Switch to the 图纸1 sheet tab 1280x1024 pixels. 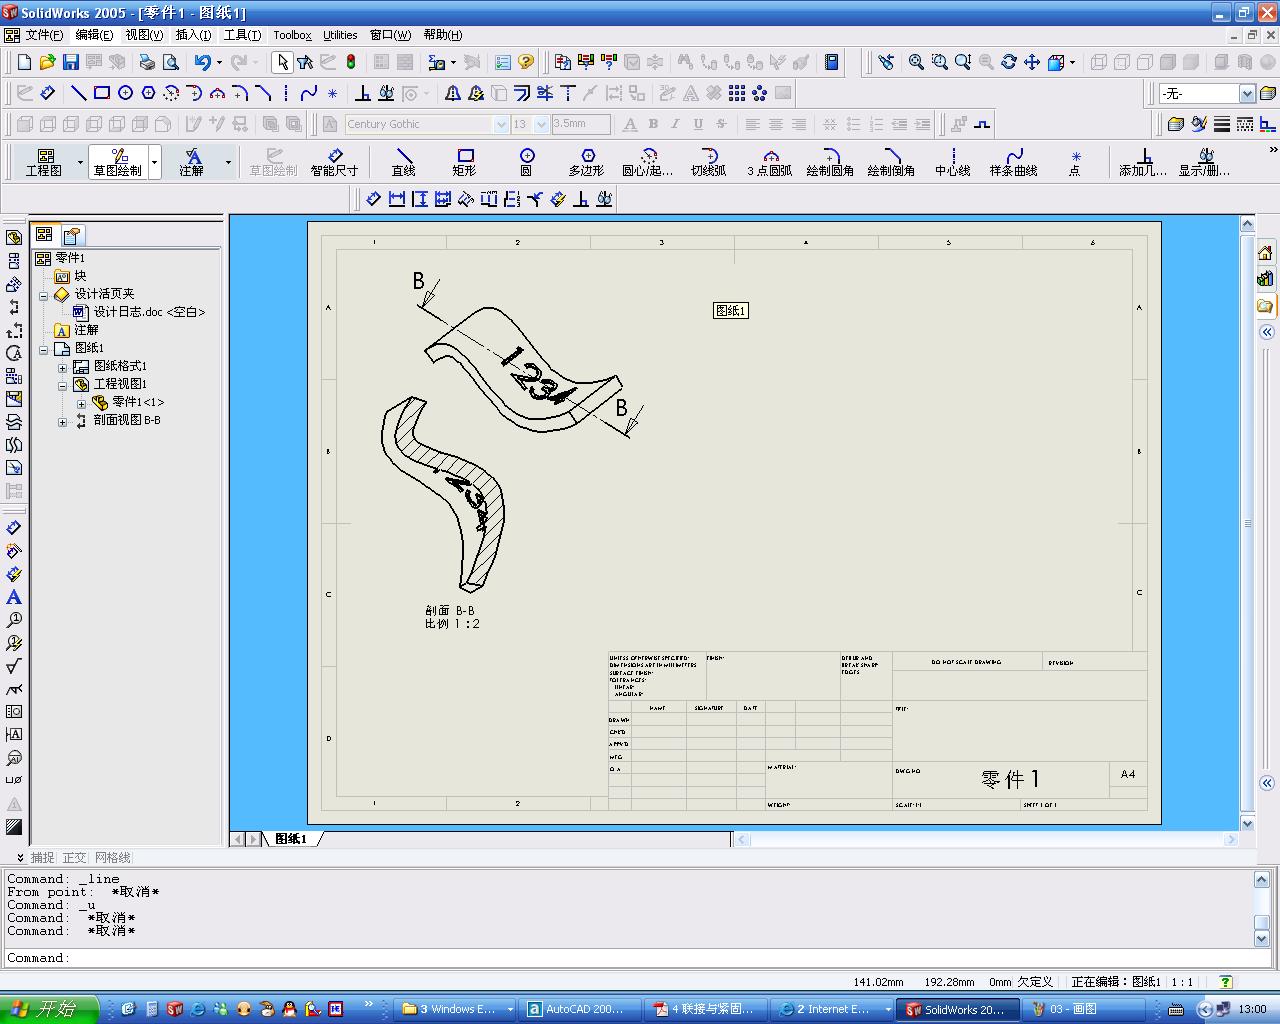coord(291,839)
